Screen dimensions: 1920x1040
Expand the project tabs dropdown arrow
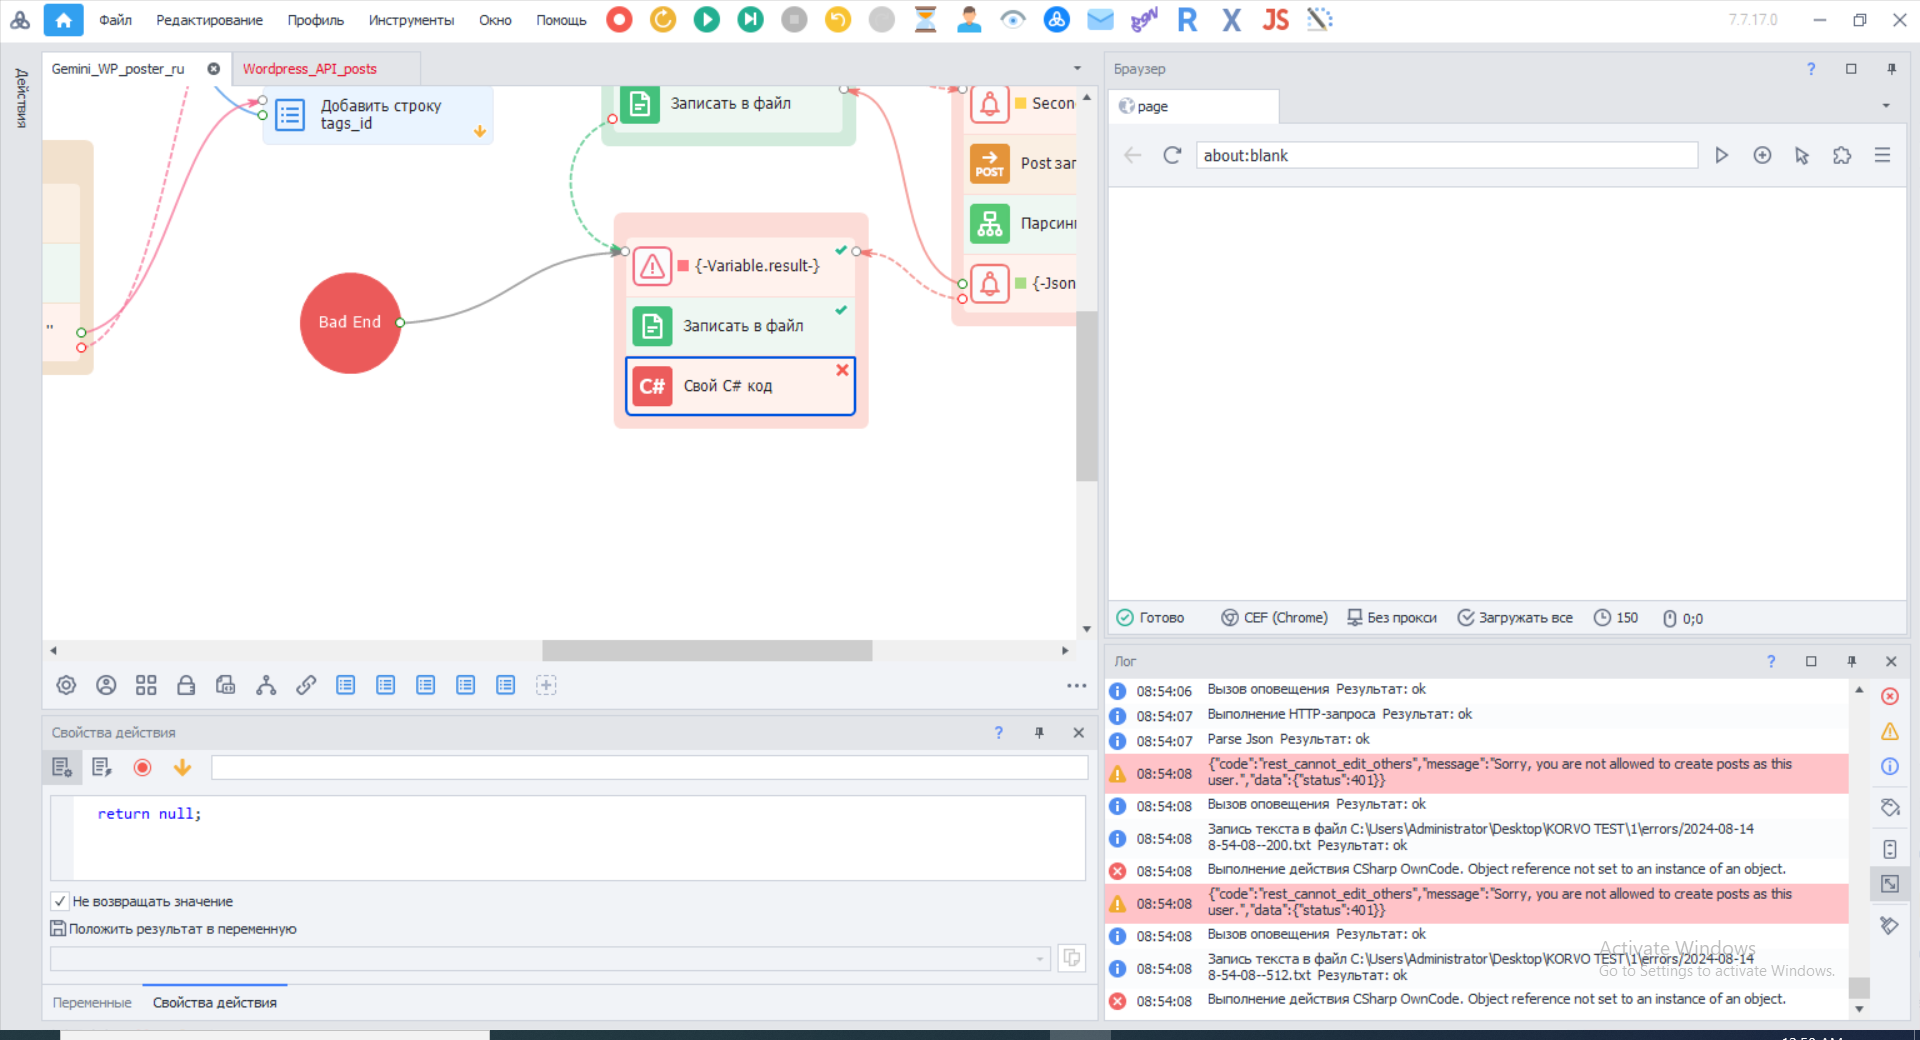tap(1077, 69)
